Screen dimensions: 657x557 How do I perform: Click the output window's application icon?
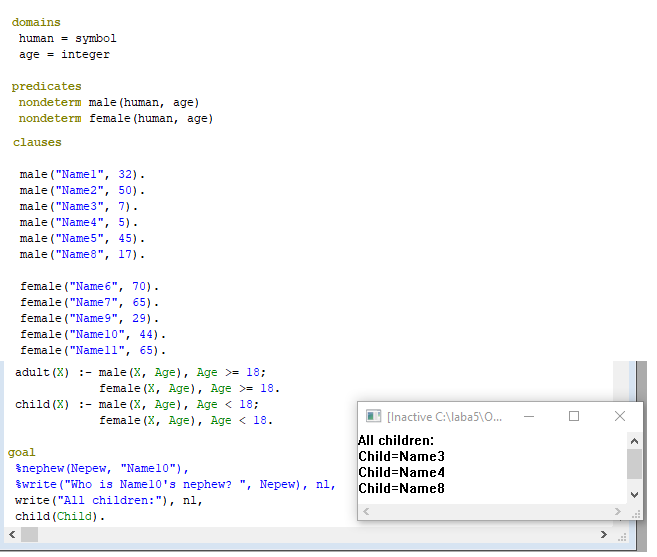point(373,416)
